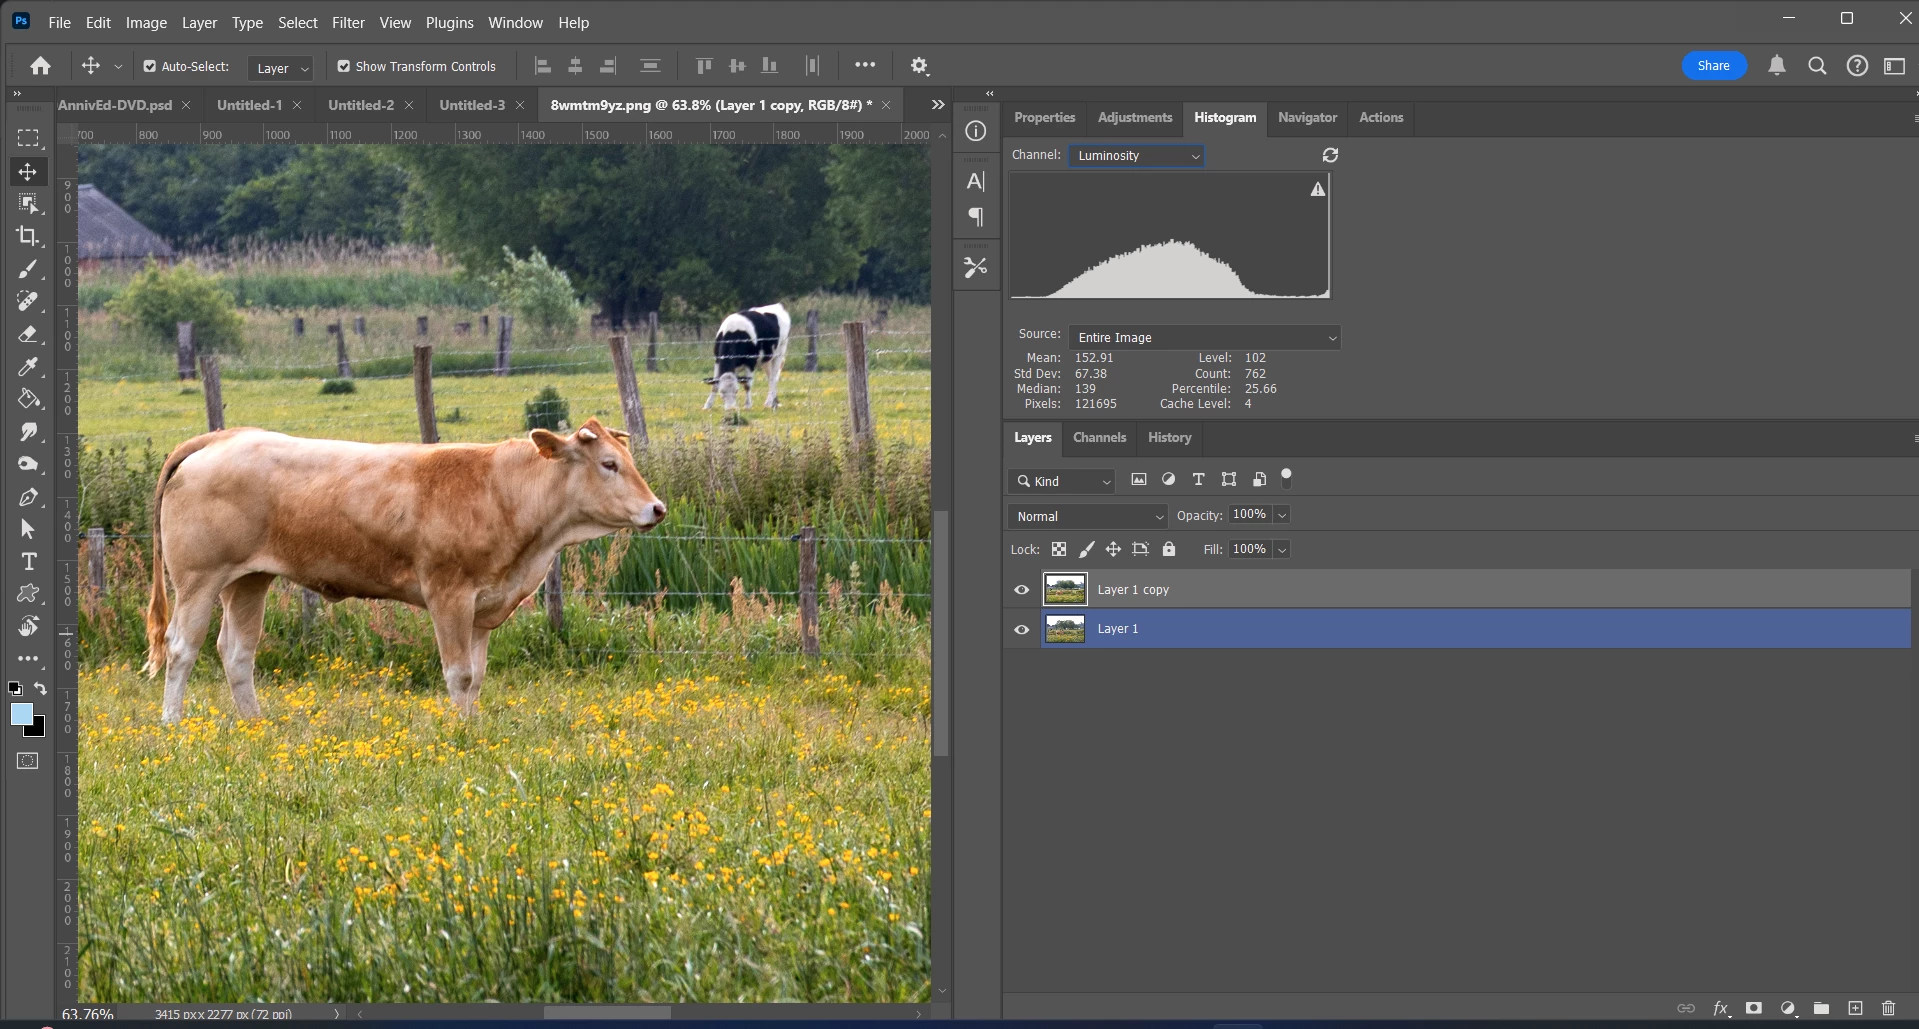Select the Rectangular Marquee tool
This screenshot has height=1029, width=1919.
pyautogui.click(x=28, y=138)
